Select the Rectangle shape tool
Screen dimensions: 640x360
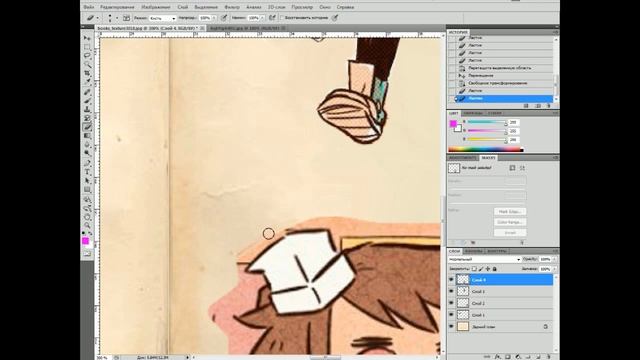[87, 190]
